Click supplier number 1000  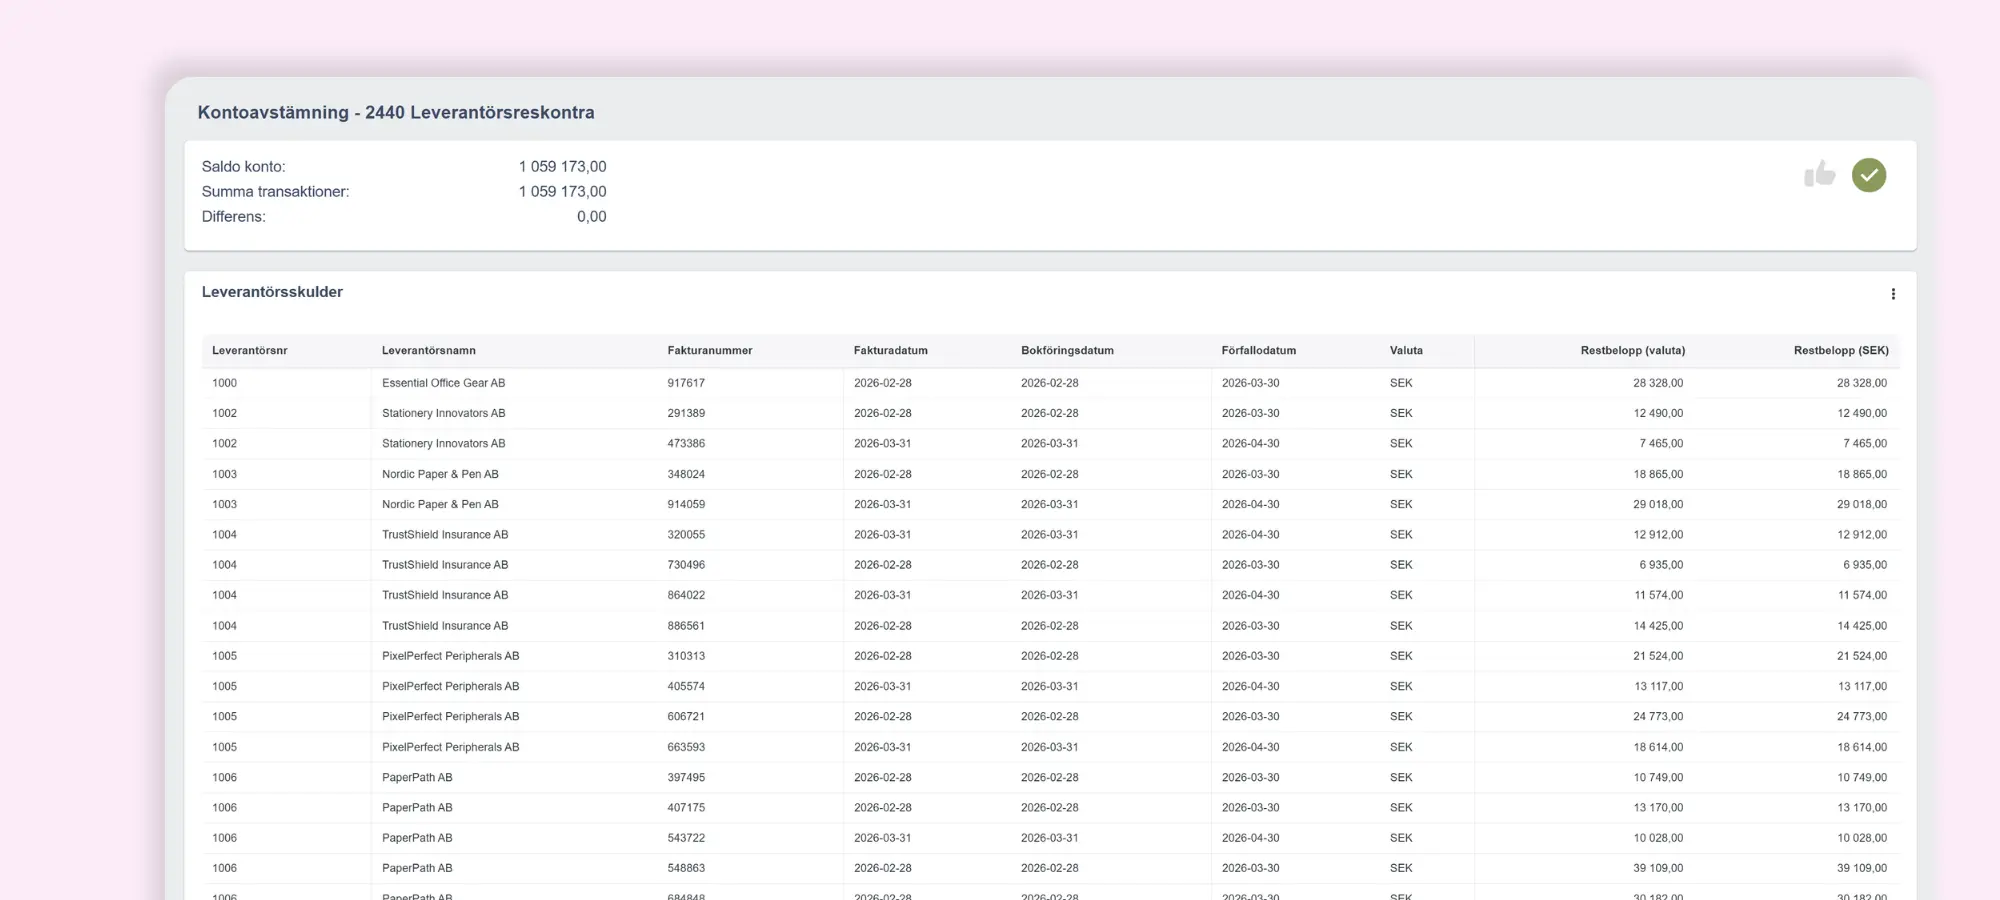(x=224, y=383)
